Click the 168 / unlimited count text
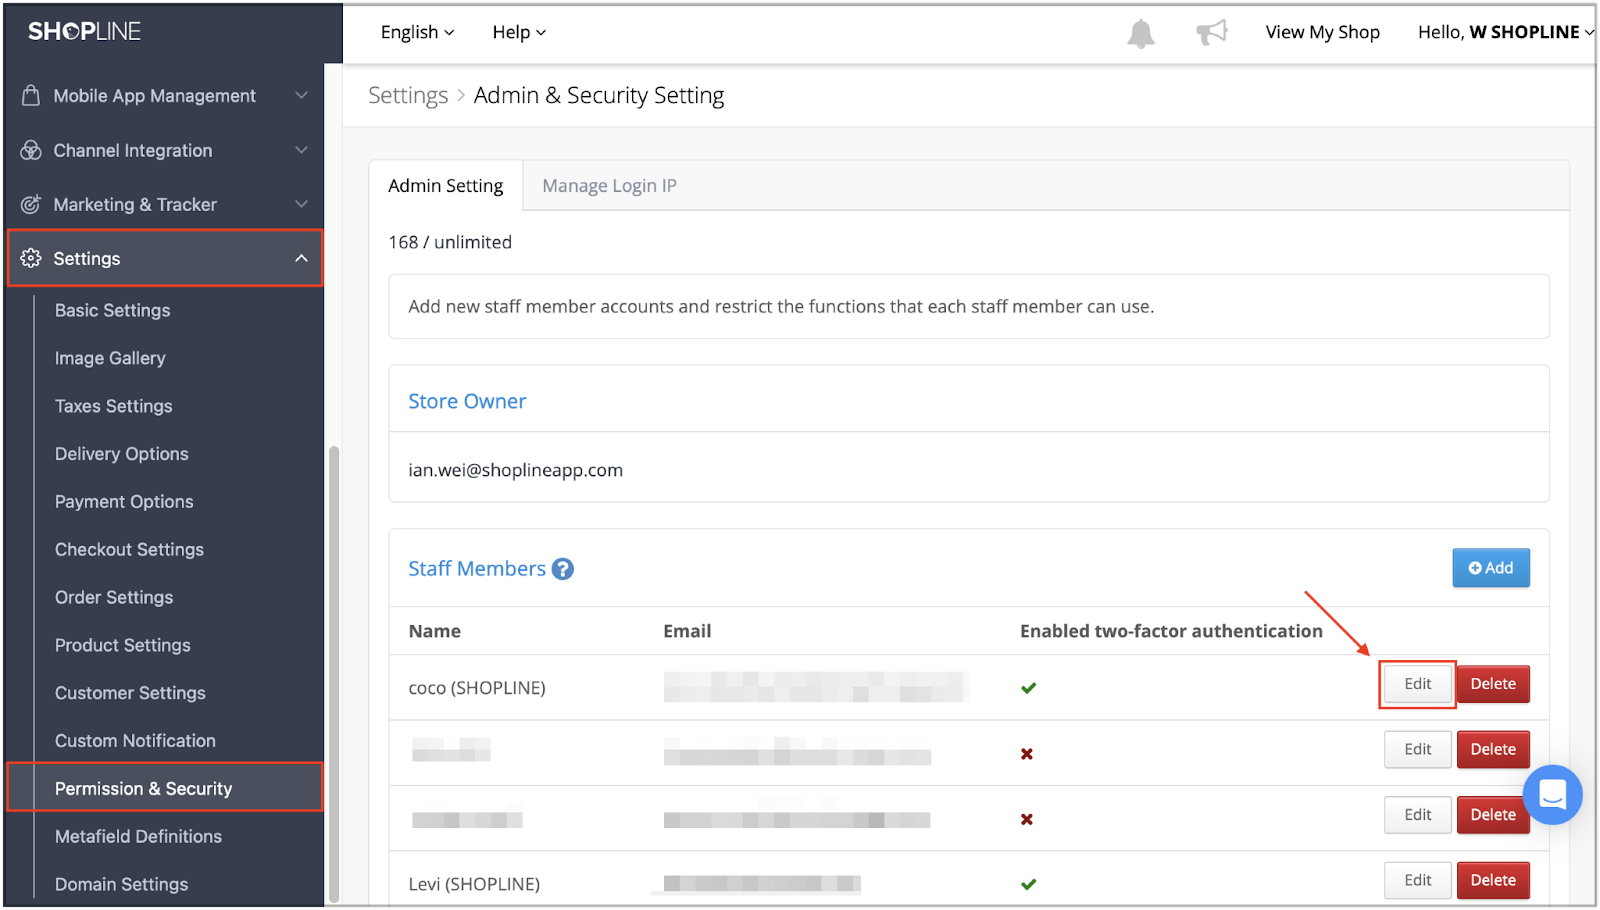This screenshot has width=1600, height=910. coord(450,242)
